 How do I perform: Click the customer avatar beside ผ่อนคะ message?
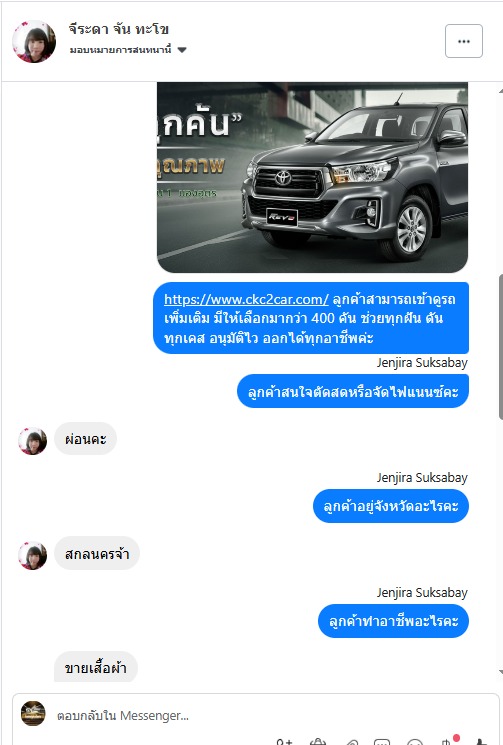click(x=33, y=441)
